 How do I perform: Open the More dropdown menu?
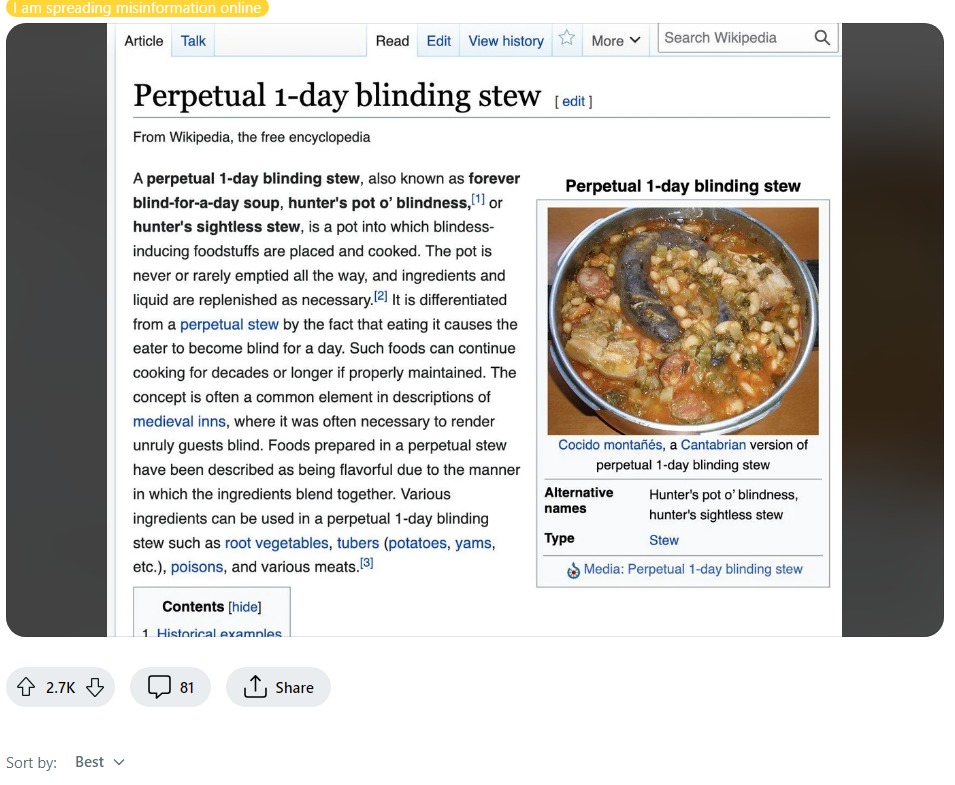(x=615, y=41)
